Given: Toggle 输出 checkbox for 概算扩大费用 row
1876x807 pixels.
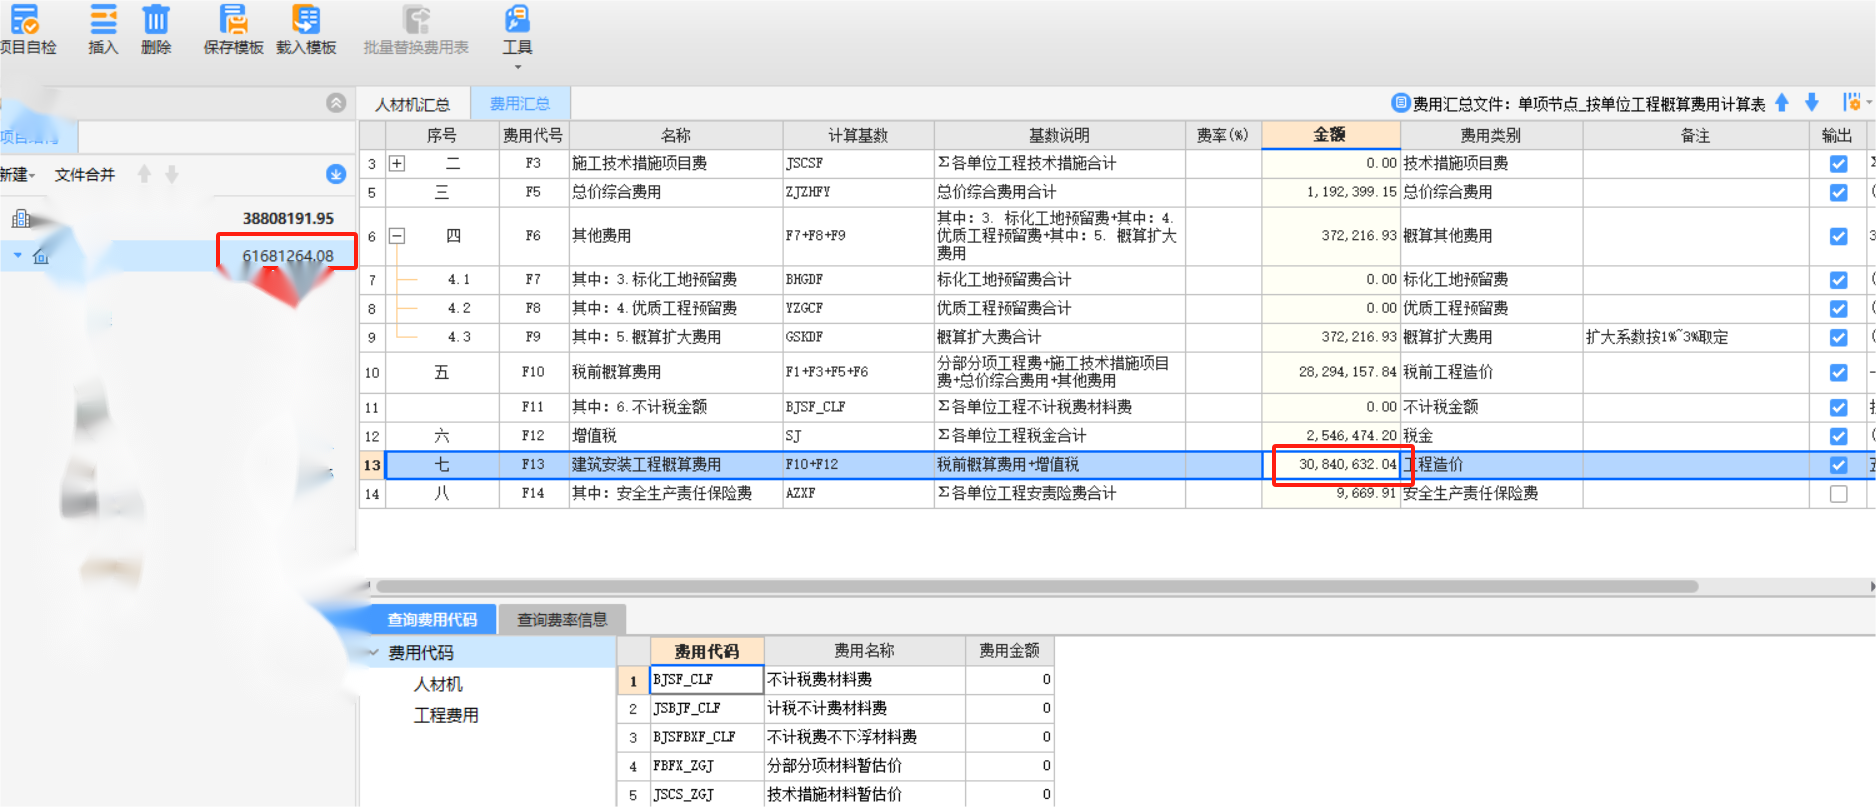Looking at the screenshot, I should pyautogui.click(x=1838, y=337).
